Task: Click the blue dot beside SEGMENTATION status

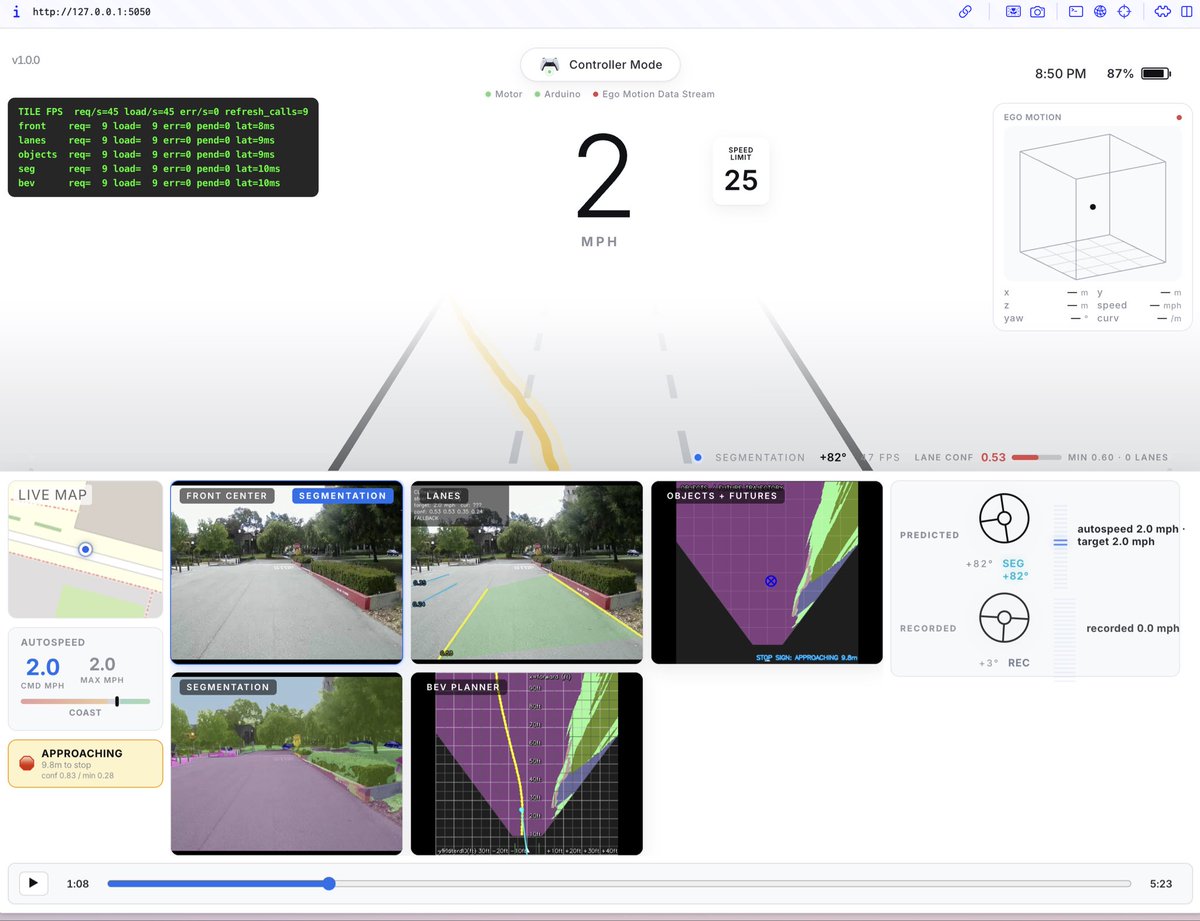Action: pos(698,457)
